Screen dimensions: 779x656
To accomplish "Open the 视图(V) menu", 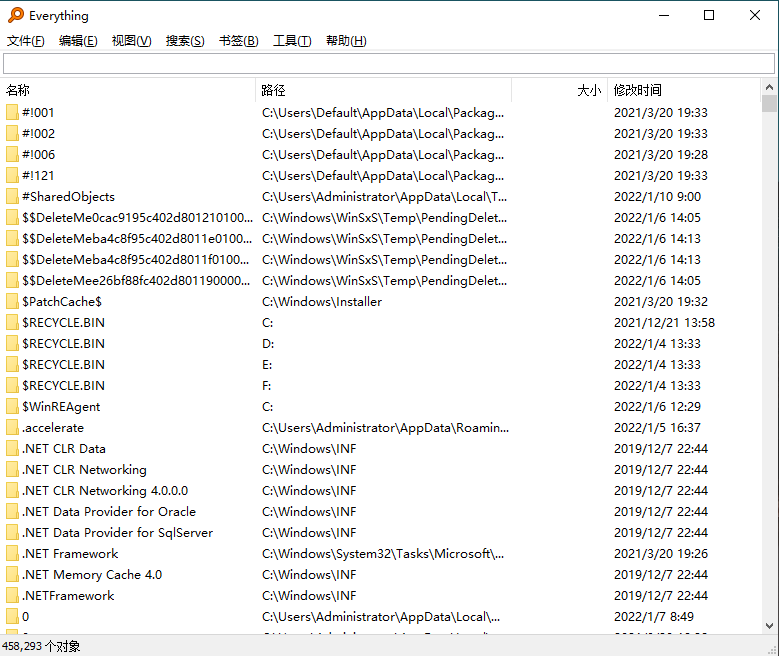I will (131, 41).
